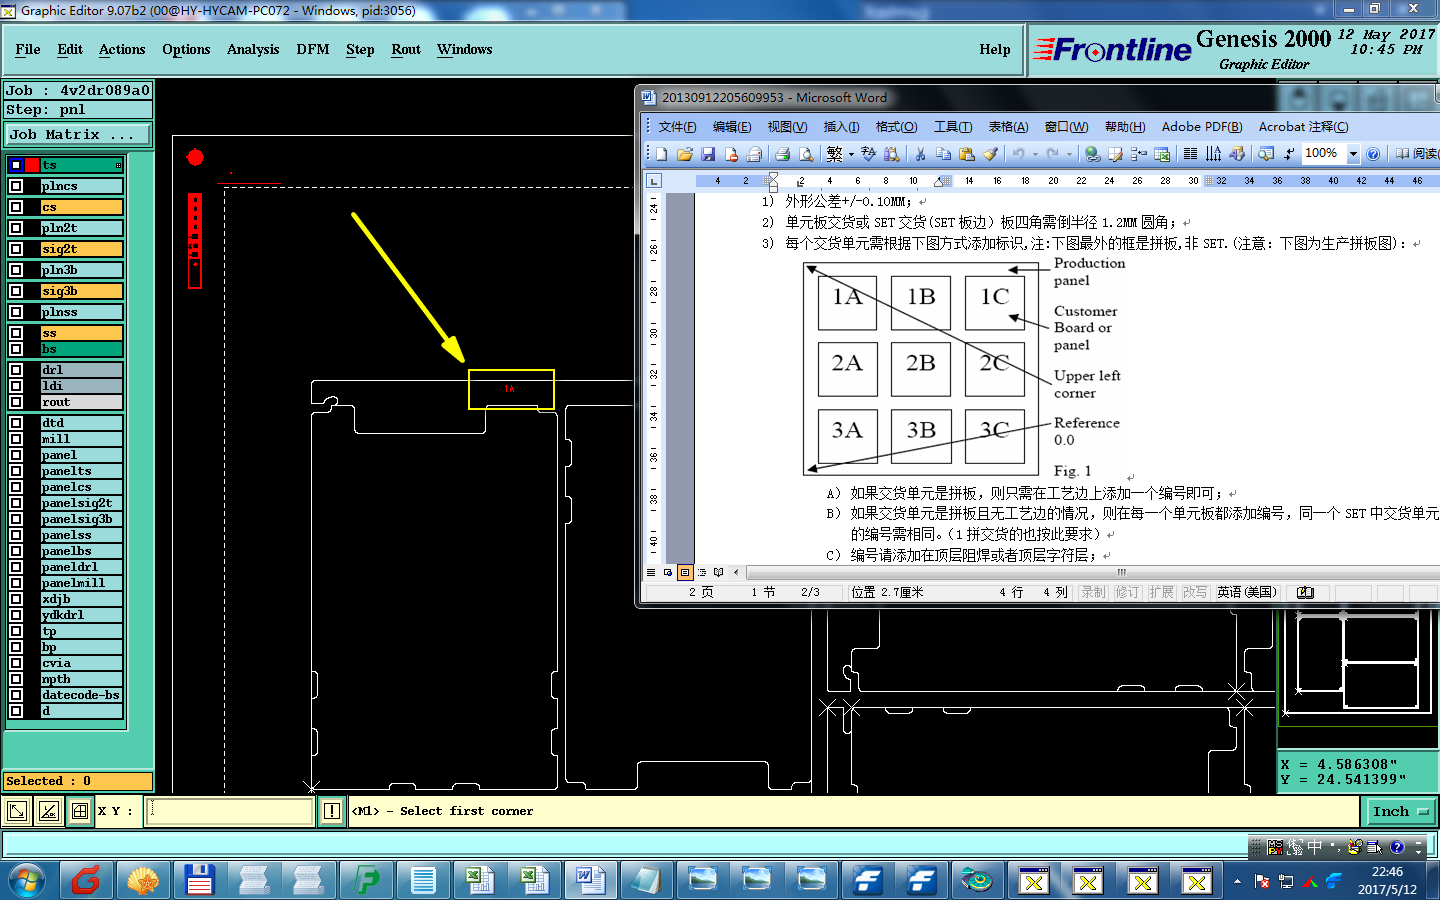Toggle visibility checkbox for layer cs

click(x=16, y=207)
